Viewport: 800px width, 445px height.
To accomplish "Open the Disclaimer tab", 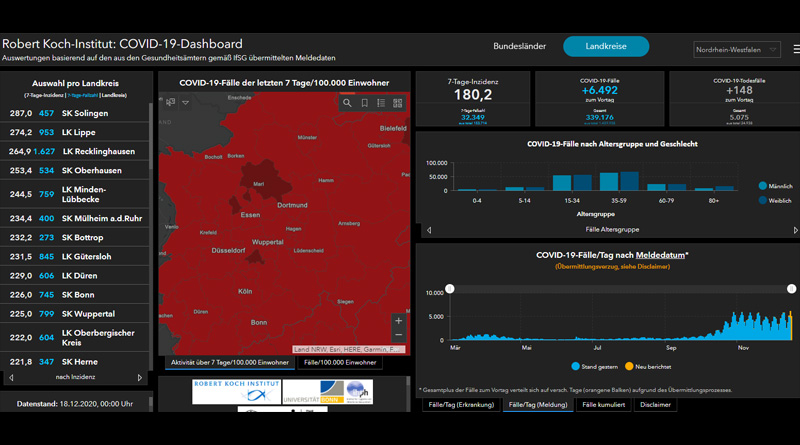I will click(x=655, y=405).
